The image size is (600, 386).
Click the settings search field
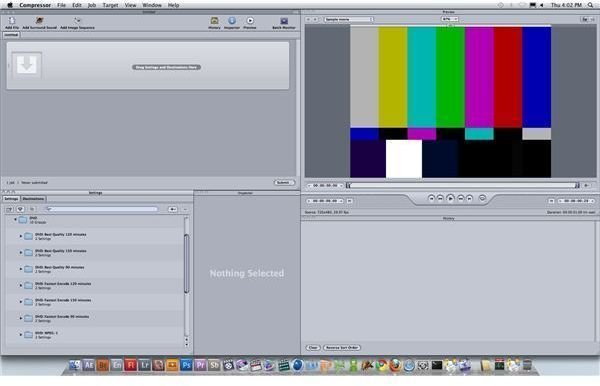coord(101,209)
